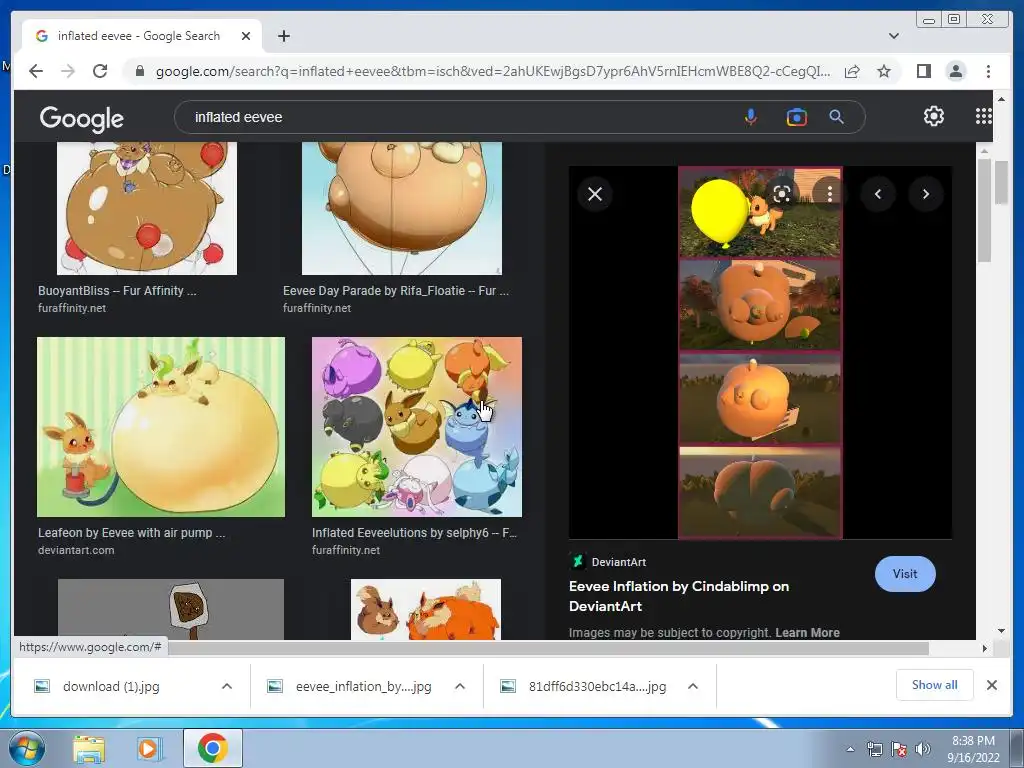The image size is (1024, 768).
Task: Click the magnifier search icon
Action: 837,117
